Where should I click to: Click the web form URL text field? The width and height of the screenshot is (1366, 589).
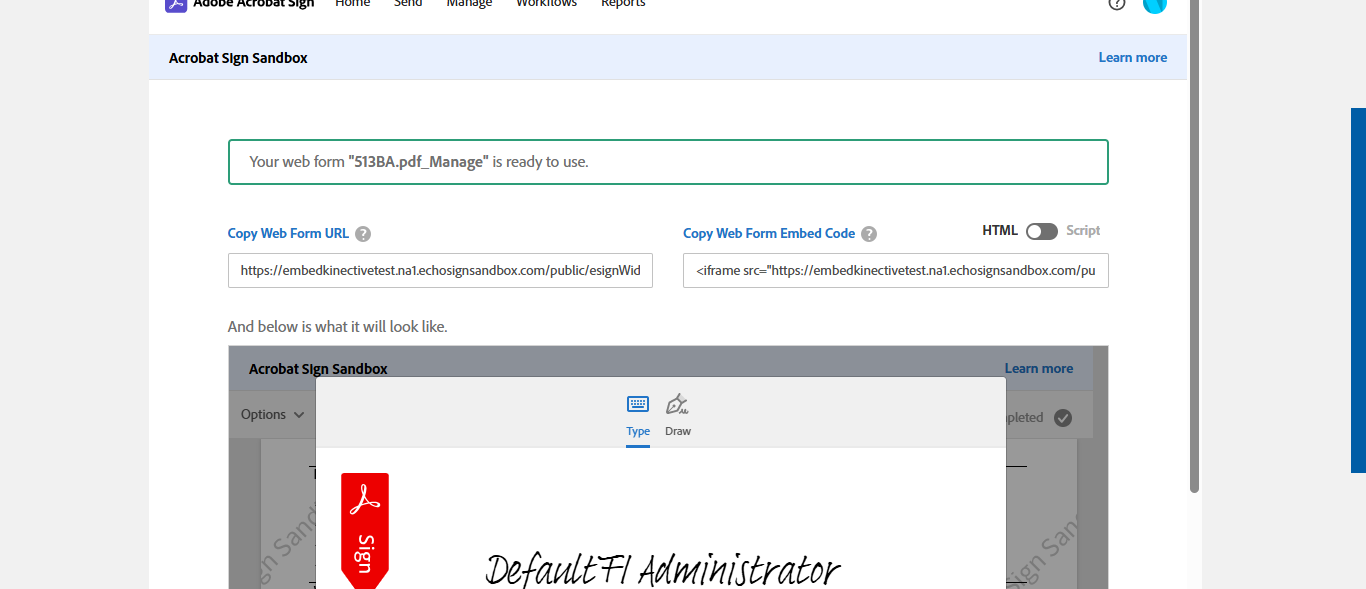pos(440,270)
